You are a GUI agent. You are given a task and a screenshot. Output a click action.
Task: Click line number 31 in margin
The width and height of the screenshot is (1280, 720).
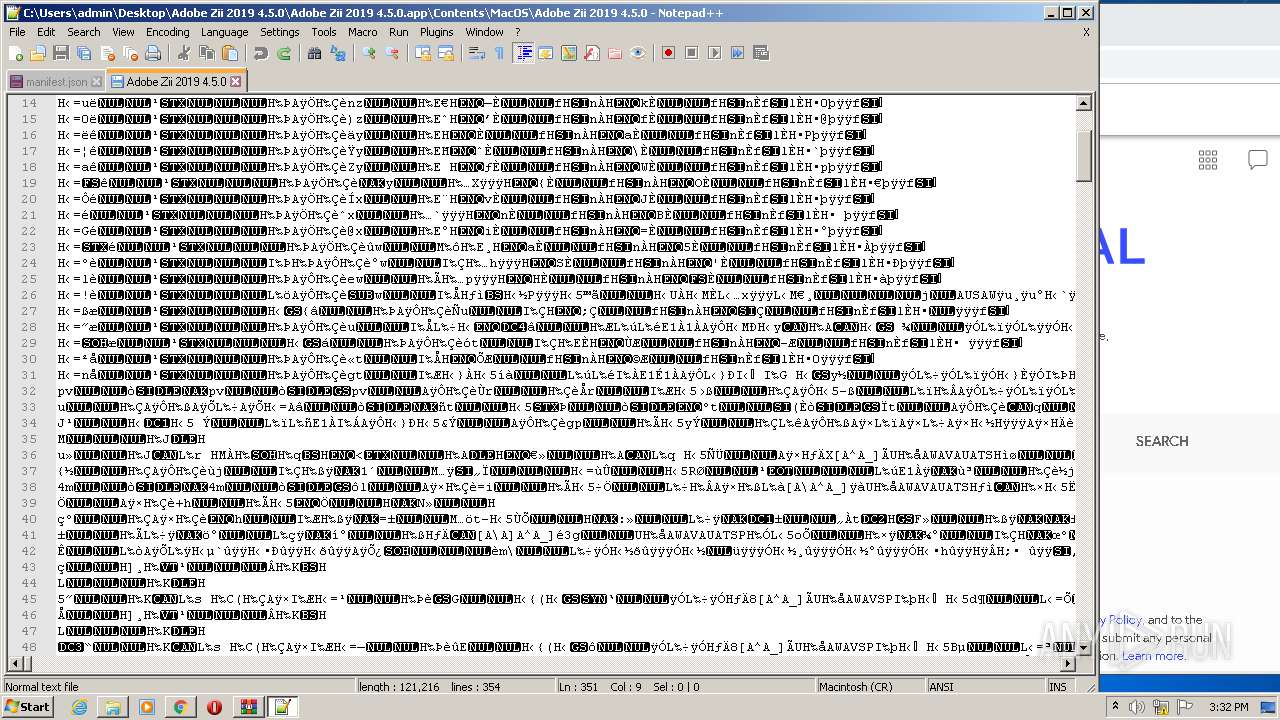pyautogui.click(x=29, y=375)
